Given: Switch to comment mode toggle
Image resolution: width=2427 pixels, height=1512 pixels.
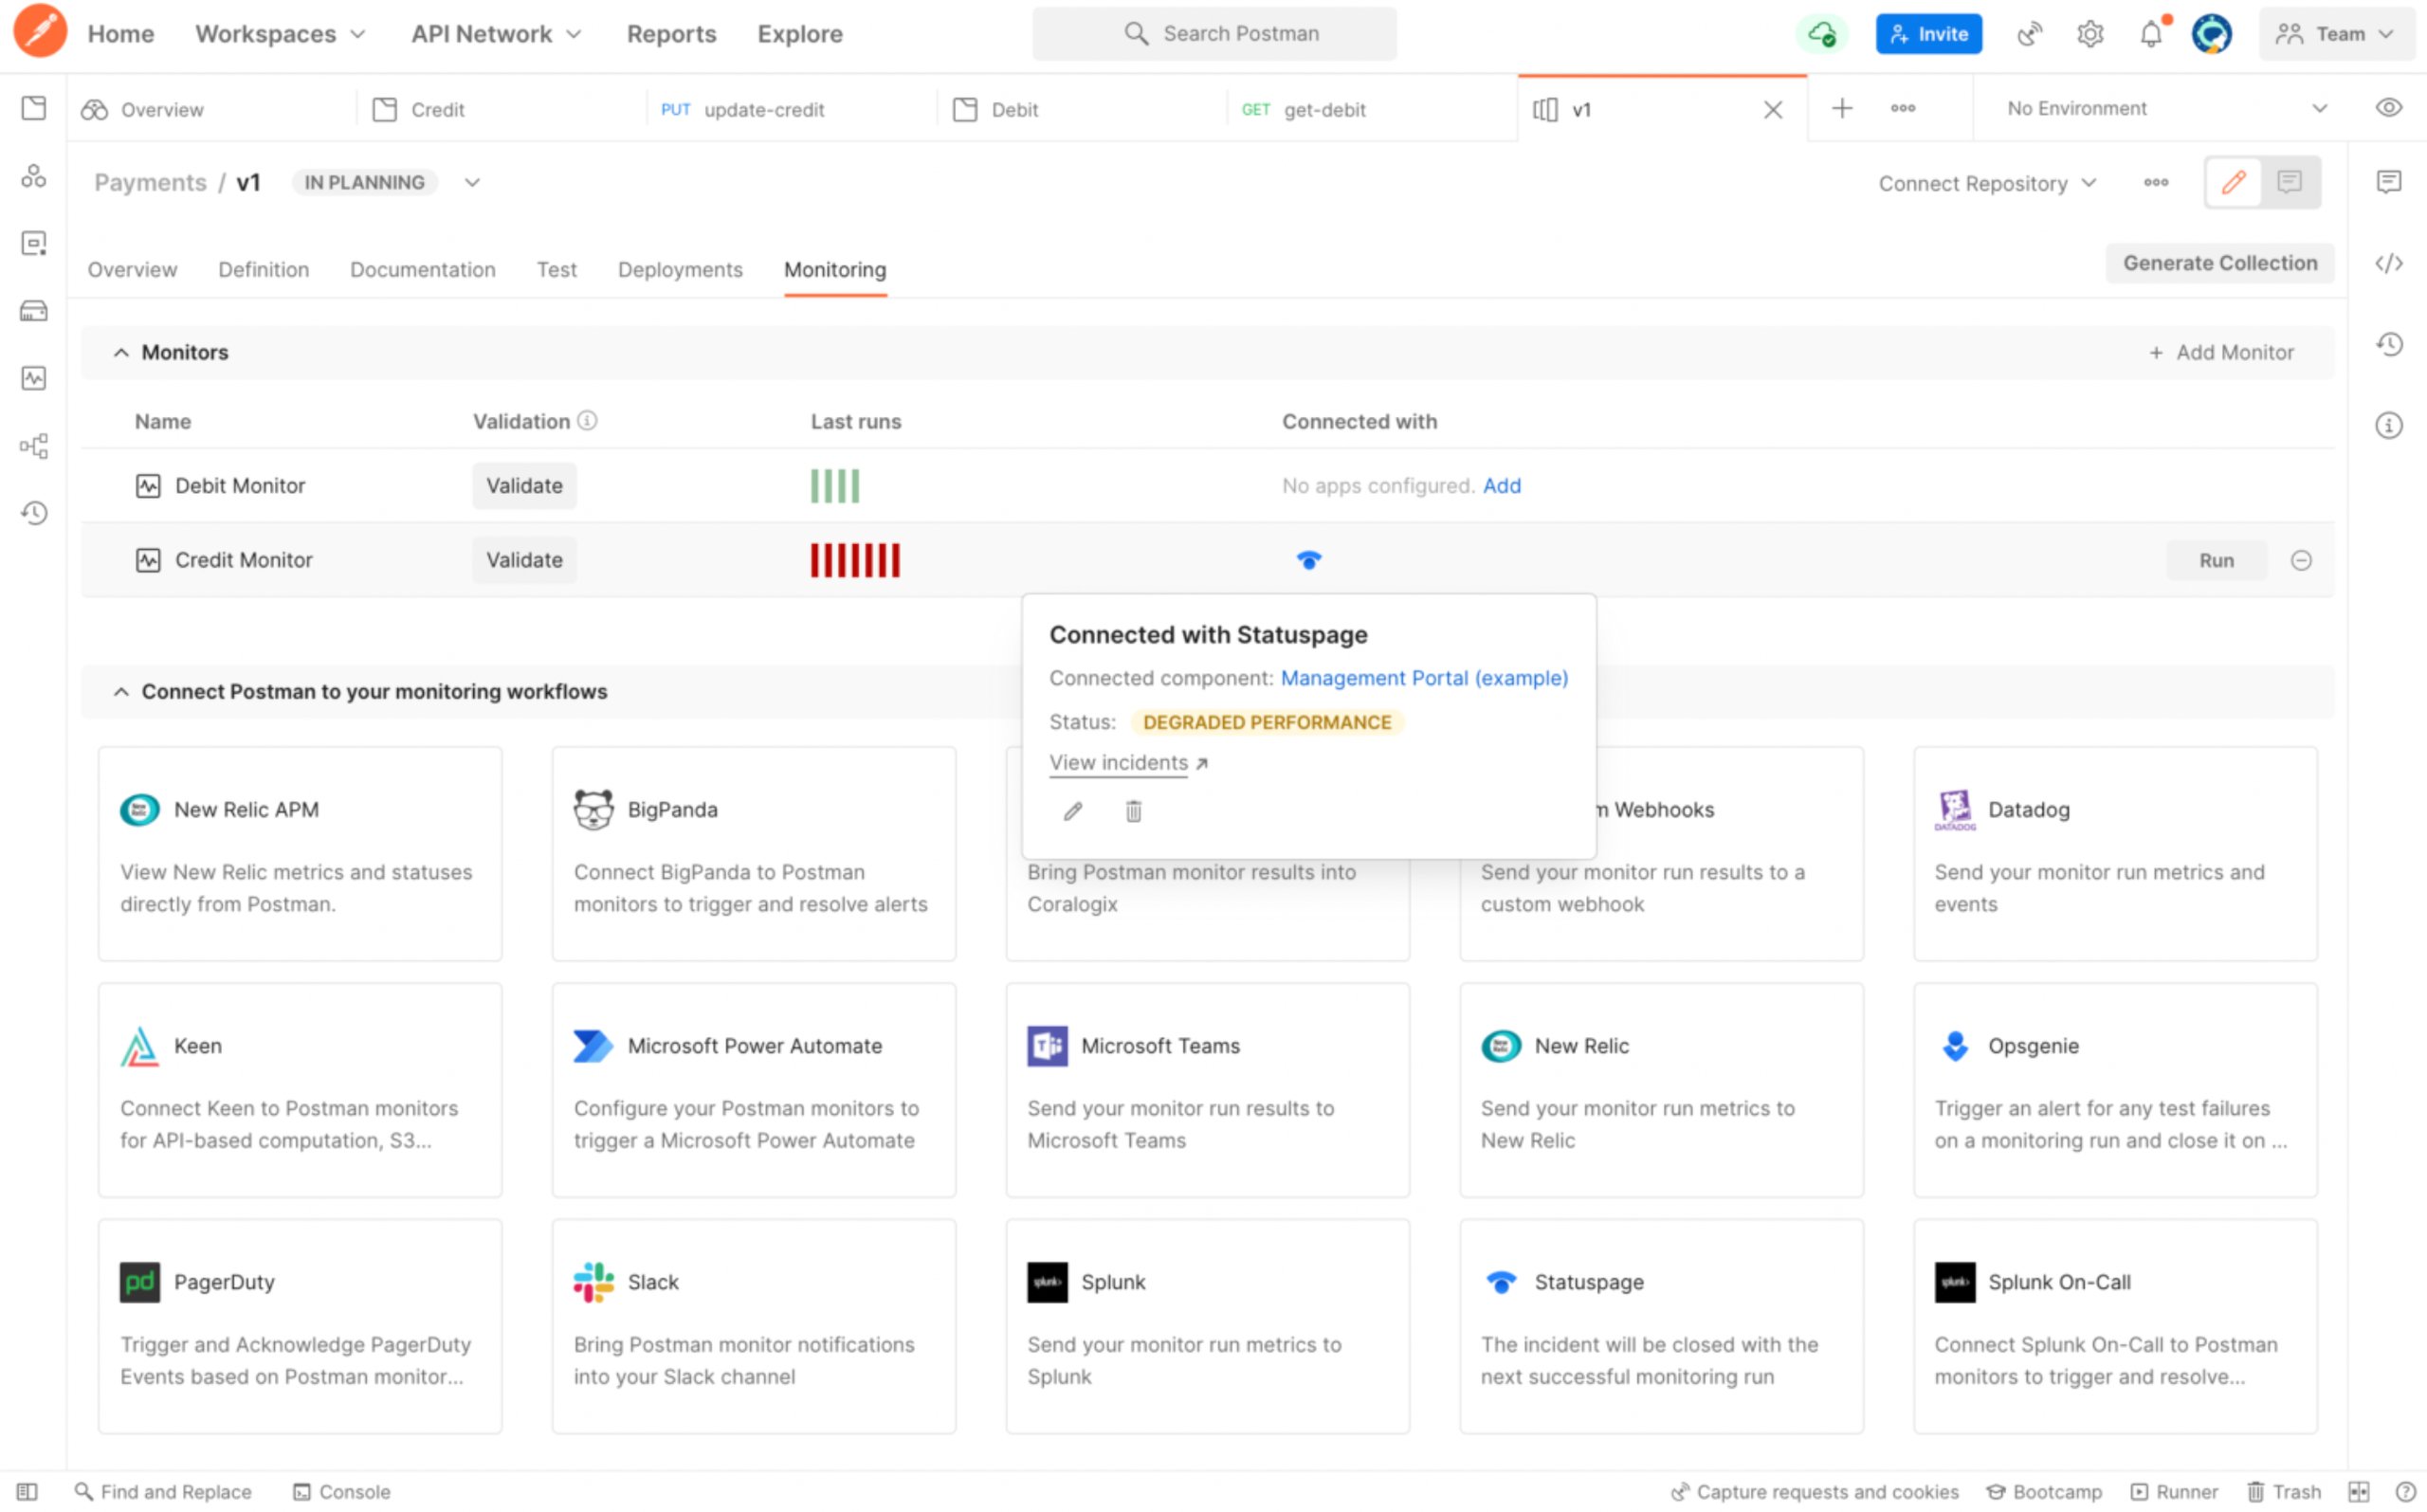Looking at the screenshot, I should [2290, 182].
